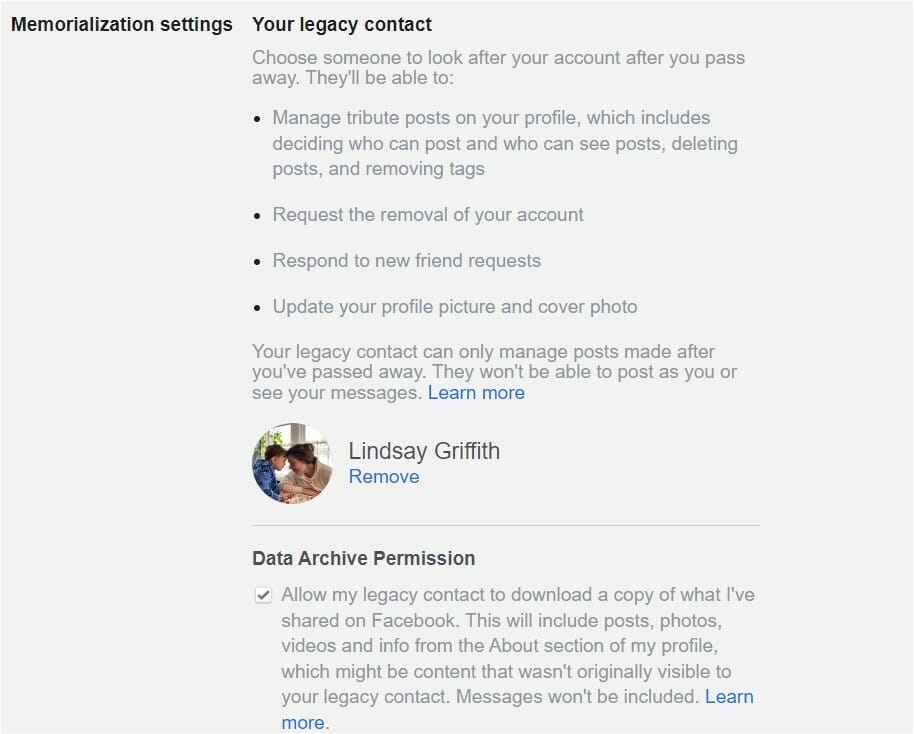Click the bullet beside 'Request the removal'

pos(258,216)
